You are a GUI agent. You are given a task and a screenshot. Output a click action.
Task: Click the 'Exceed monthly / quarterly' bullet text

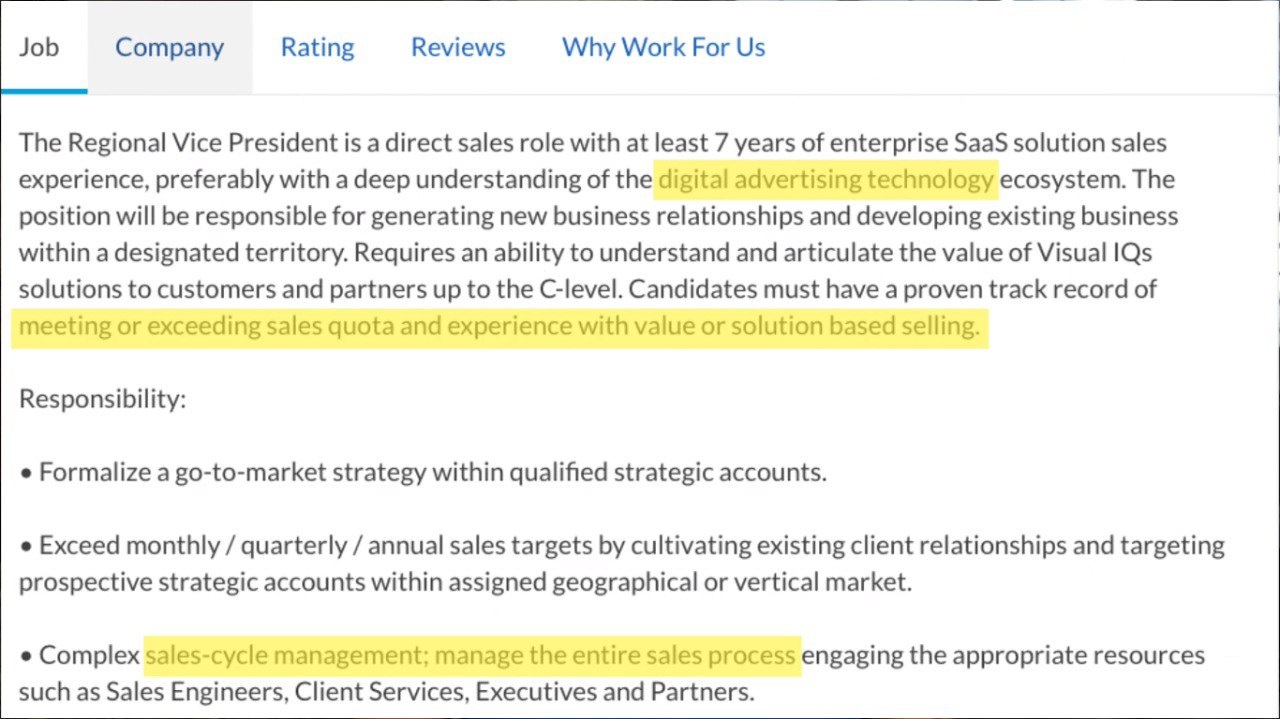621,563
